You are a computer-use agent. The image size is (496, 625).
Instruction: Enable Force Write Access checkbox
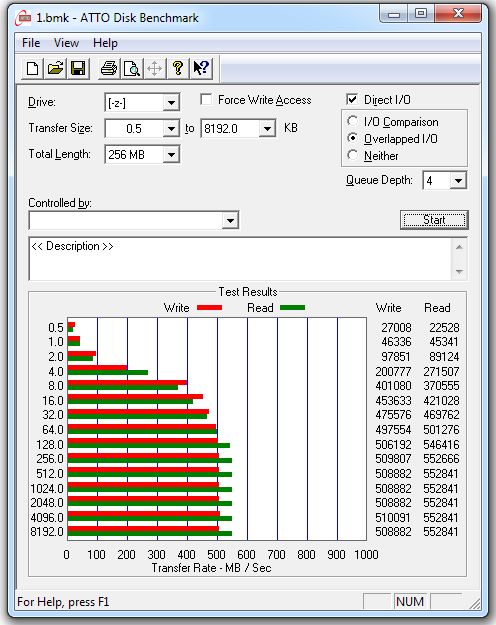point(206,99)
